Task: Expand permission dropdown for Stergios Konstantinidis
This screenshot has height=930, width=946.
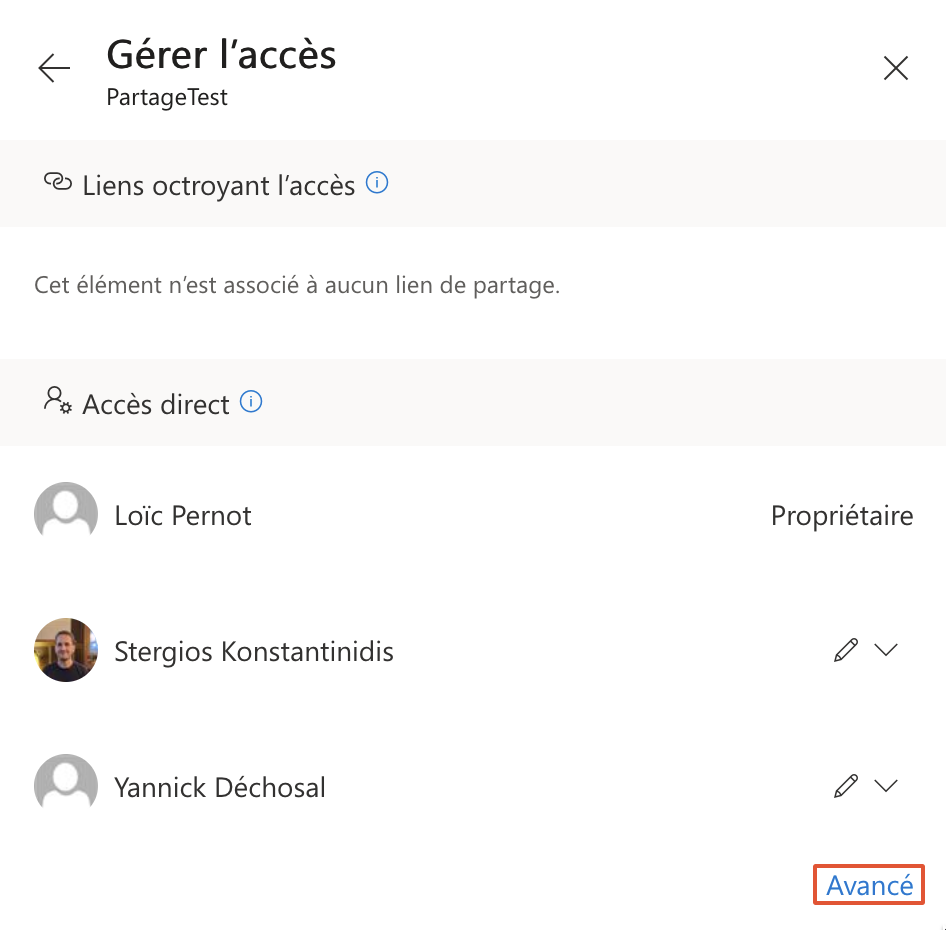Action: tap(886, 651)
